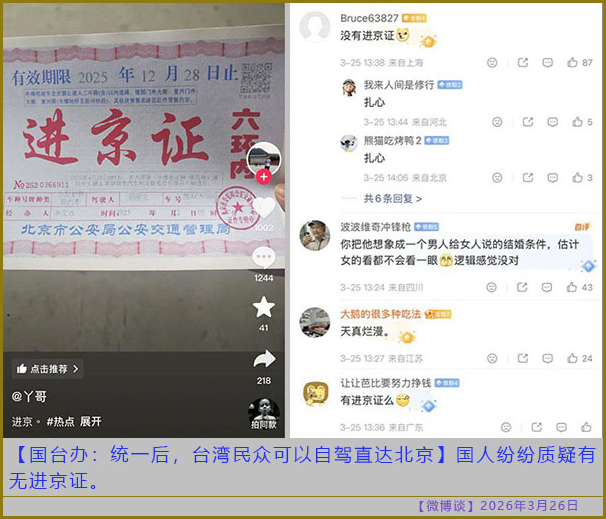
Task: Reply to 大鹅的很多种吃法 comment
Action: [547, 358]
